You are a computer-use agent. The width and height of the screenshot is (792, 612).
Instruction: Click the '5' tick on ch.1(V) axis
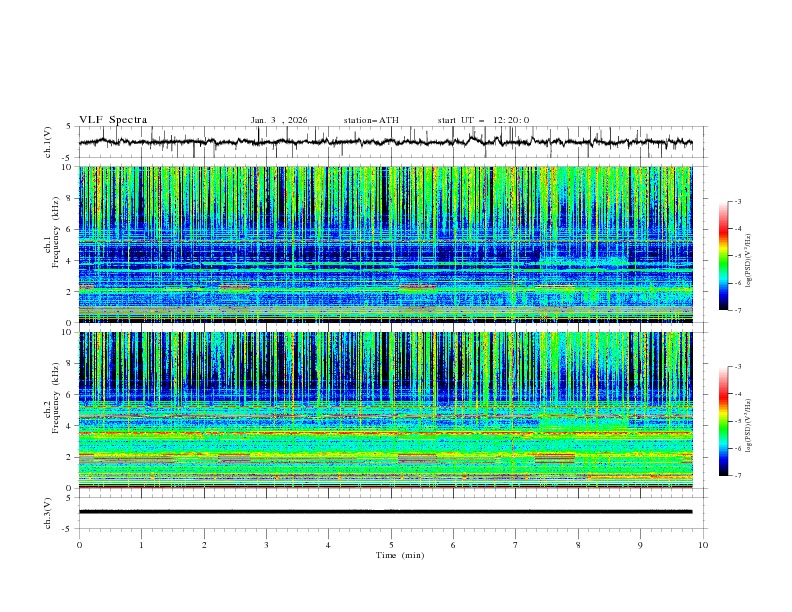68,127
